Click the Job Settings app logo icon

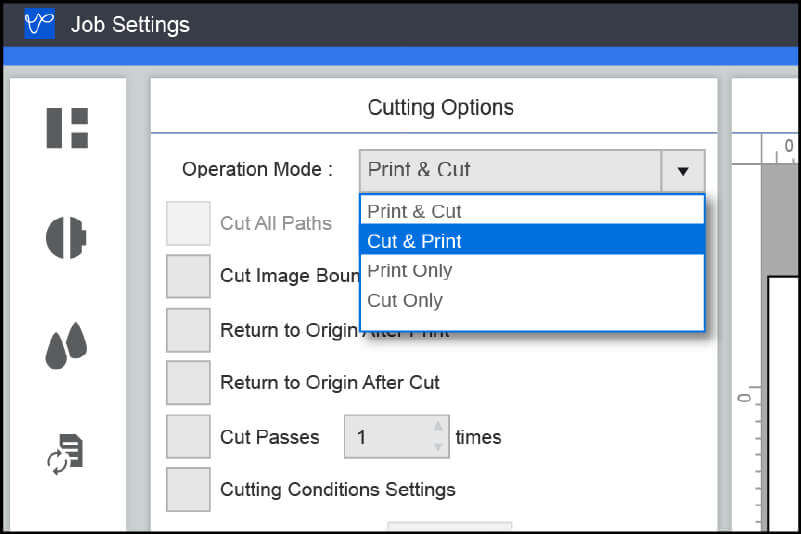tap(39, 24)
